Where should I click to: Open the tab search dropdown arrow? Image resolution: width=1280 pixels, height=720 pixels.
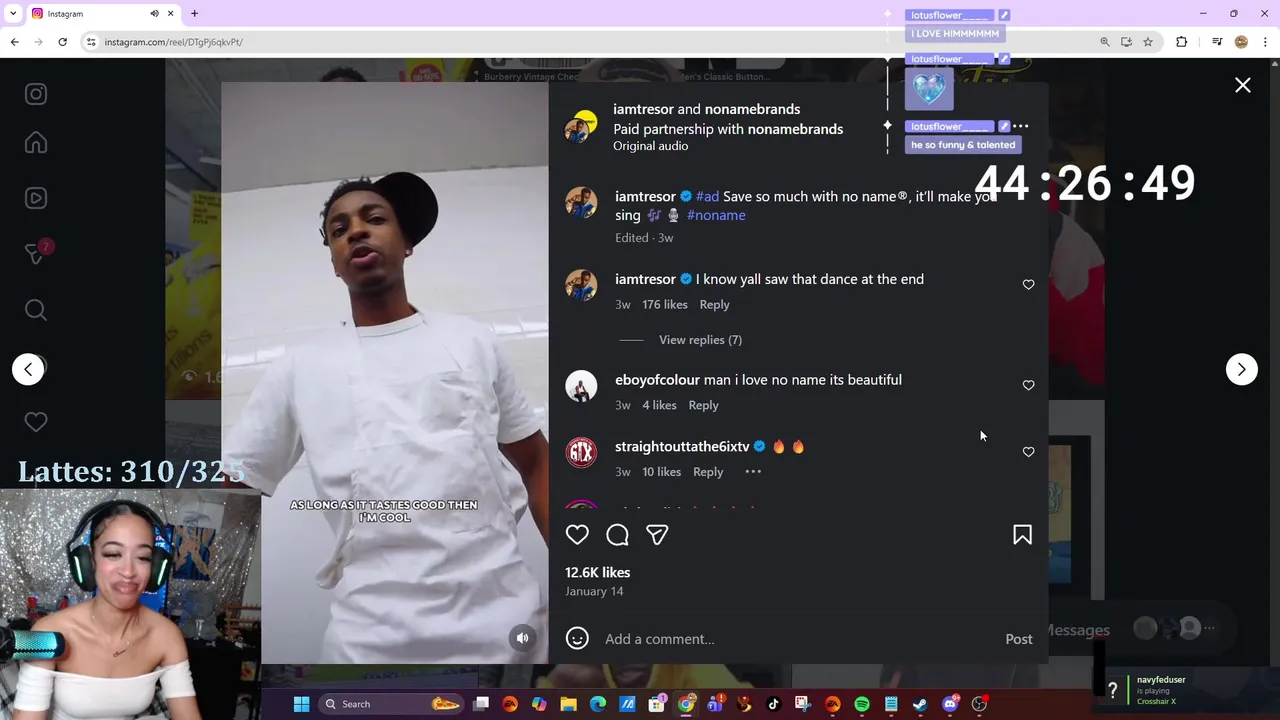coord(13,14)
